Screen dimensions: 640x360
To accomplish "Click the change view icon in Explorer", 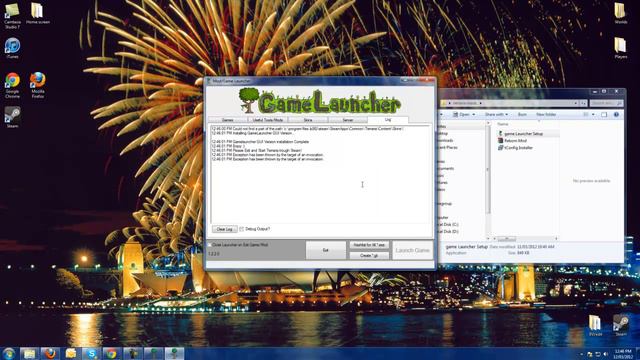I will [x=586, y=115].
